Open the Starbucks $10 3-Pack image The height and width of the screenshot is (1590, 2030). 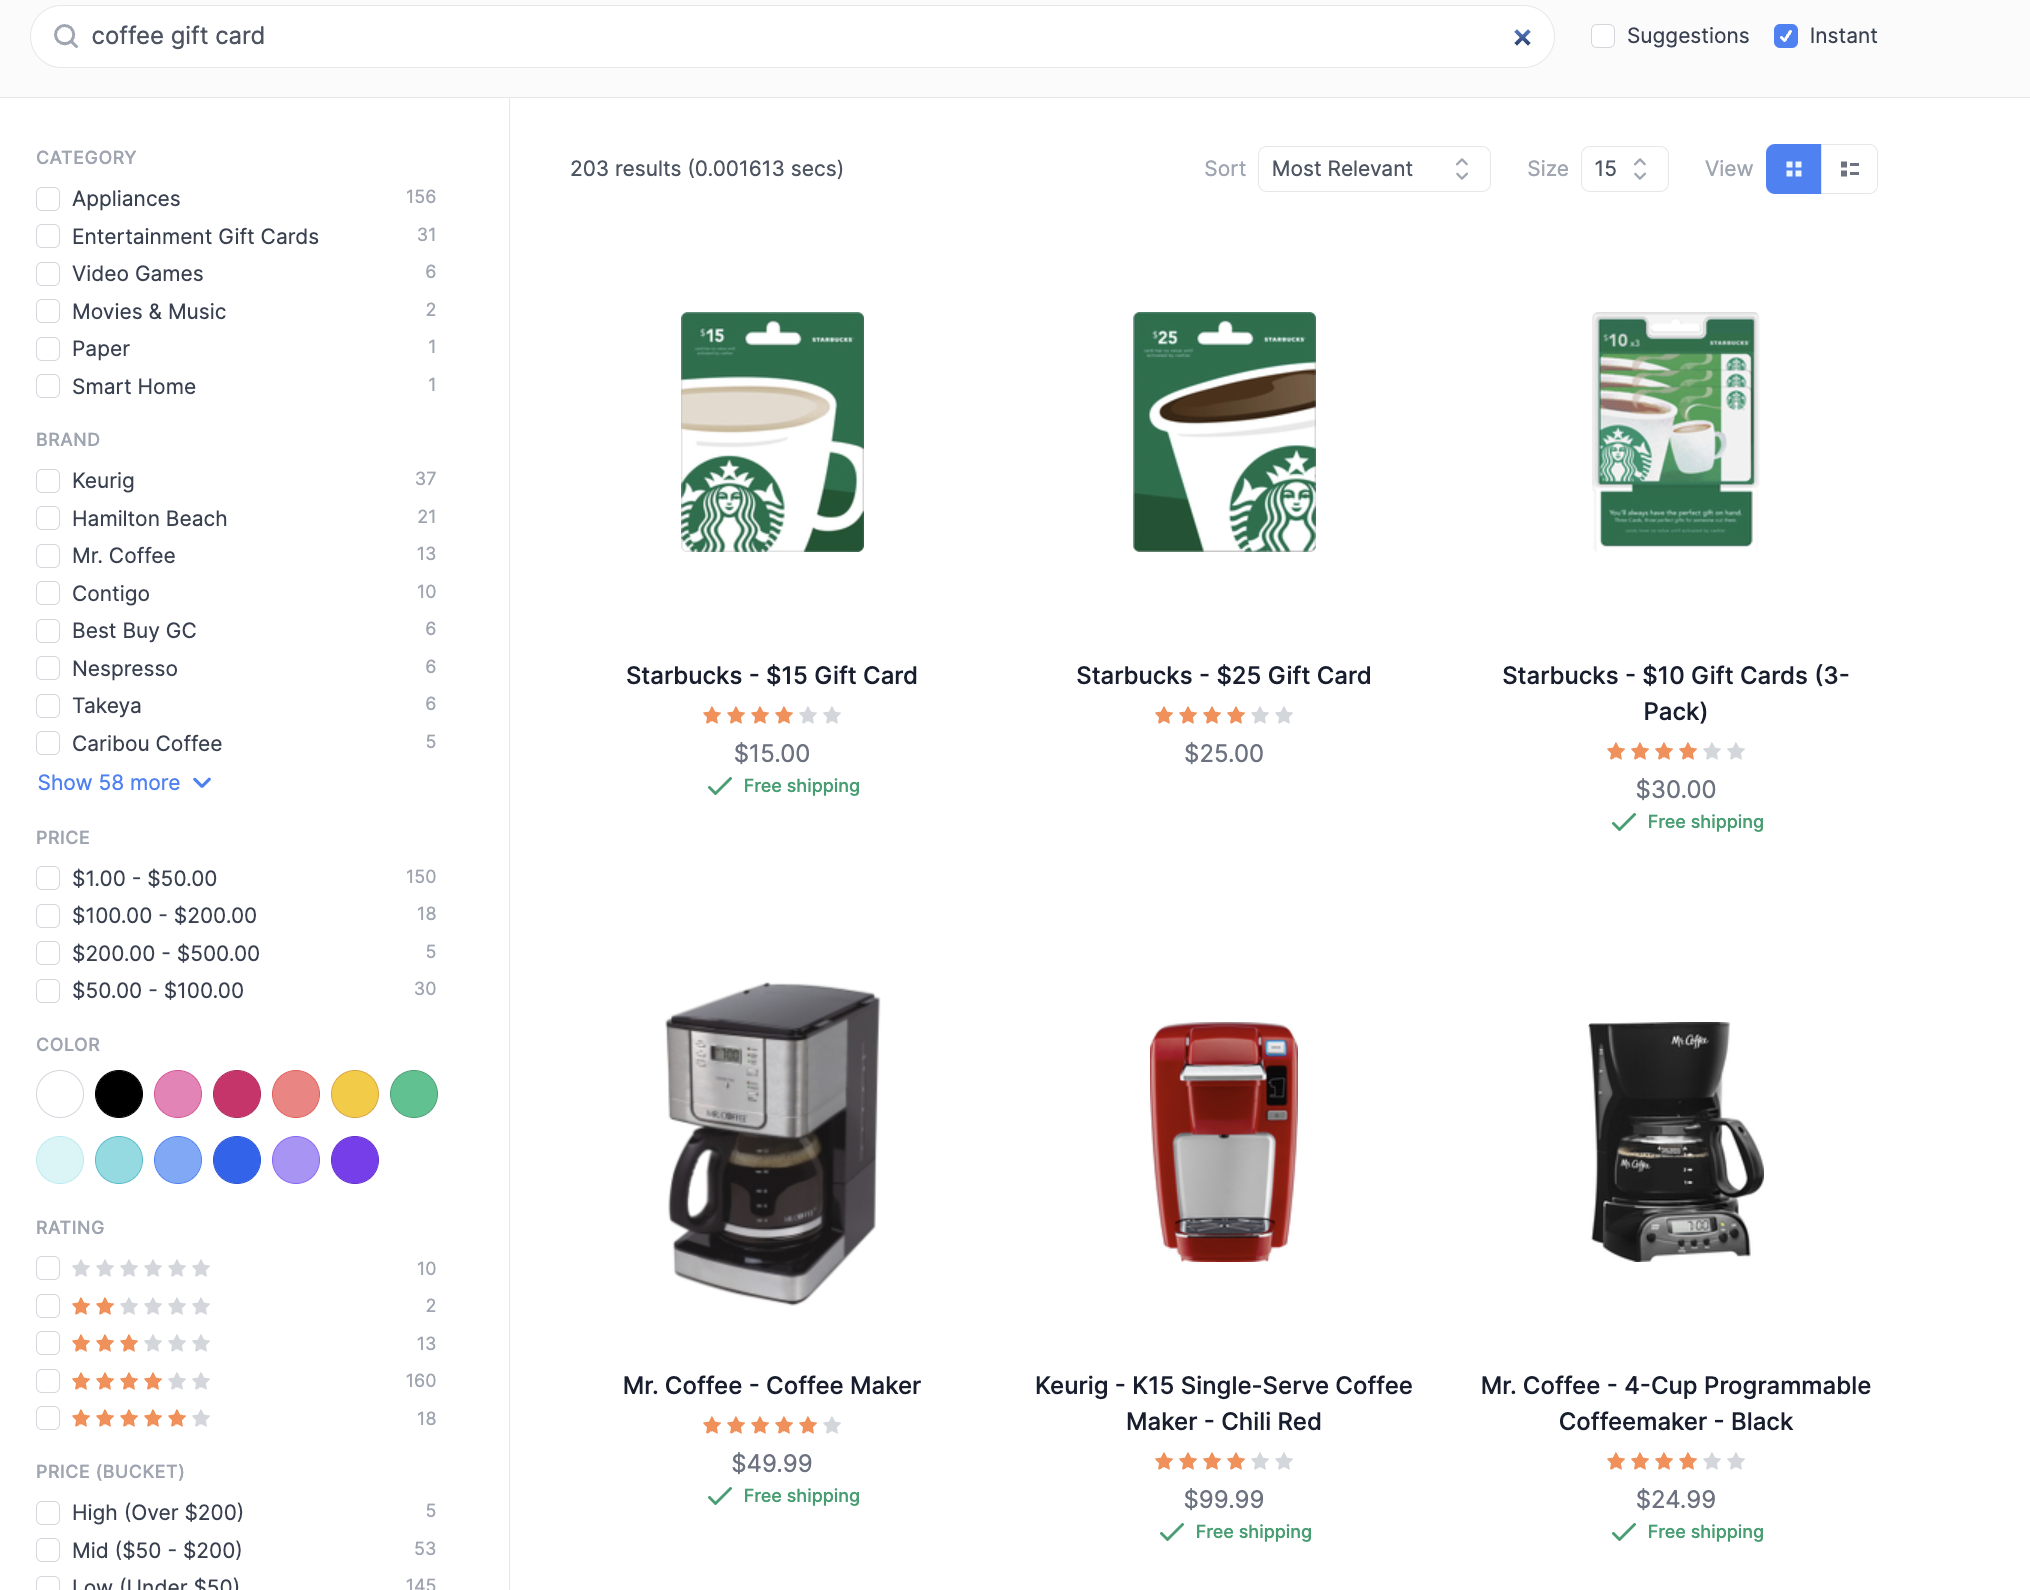tap(1676, 432)
